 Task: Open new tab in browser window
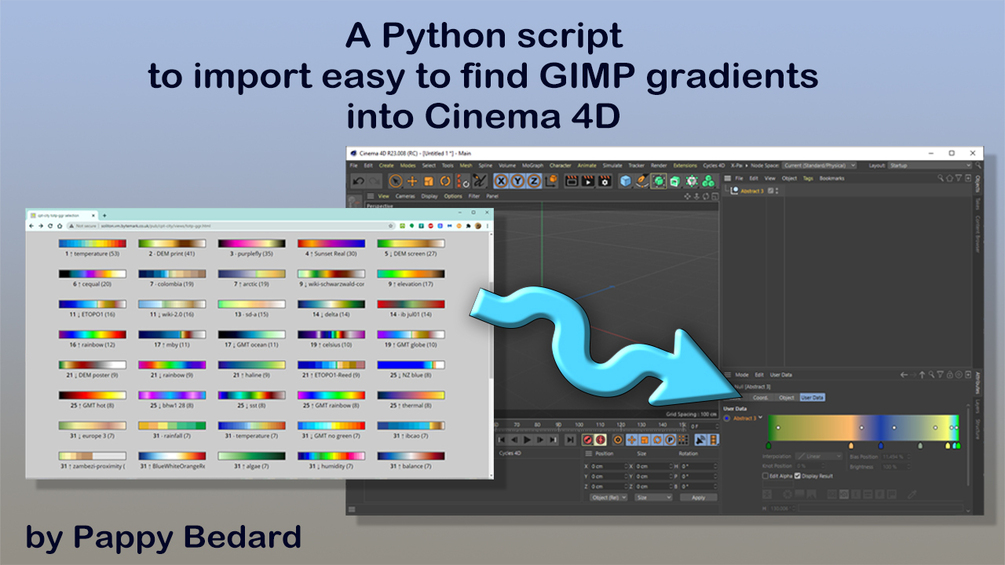click(x=104, y=215)
